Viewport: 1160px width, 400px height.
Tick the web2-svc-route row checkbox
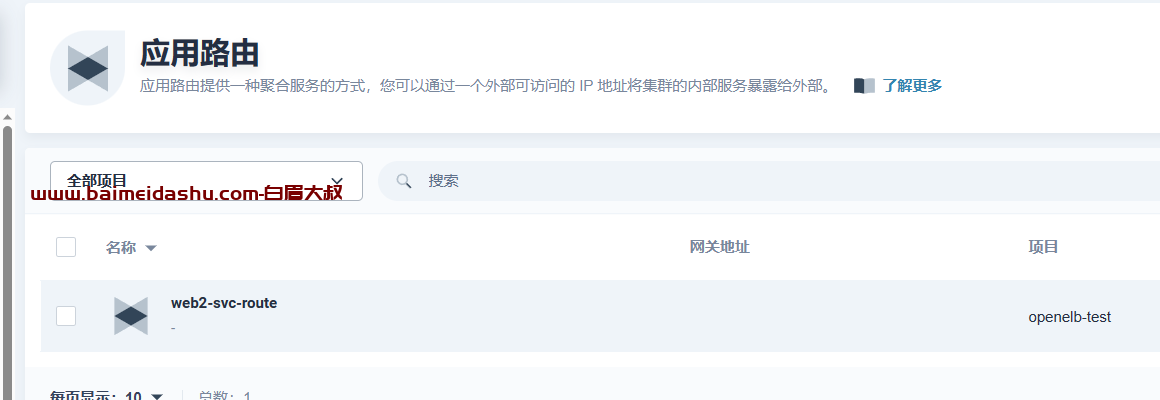pos(66,316)
